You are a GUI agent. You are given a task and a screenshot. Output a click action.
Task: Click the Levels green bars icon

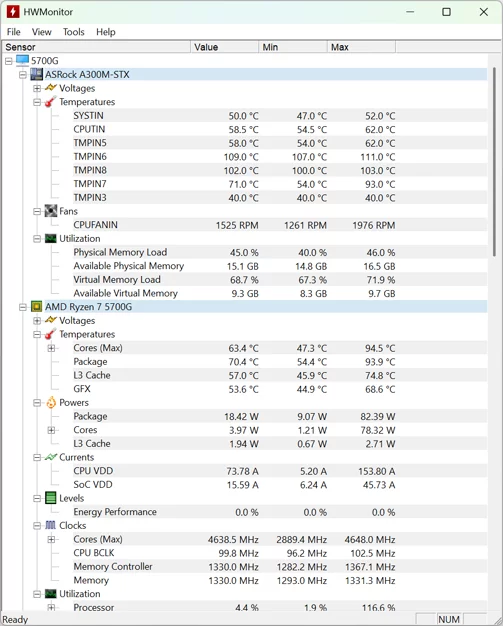pyautogui.click(x=51, y=498)
